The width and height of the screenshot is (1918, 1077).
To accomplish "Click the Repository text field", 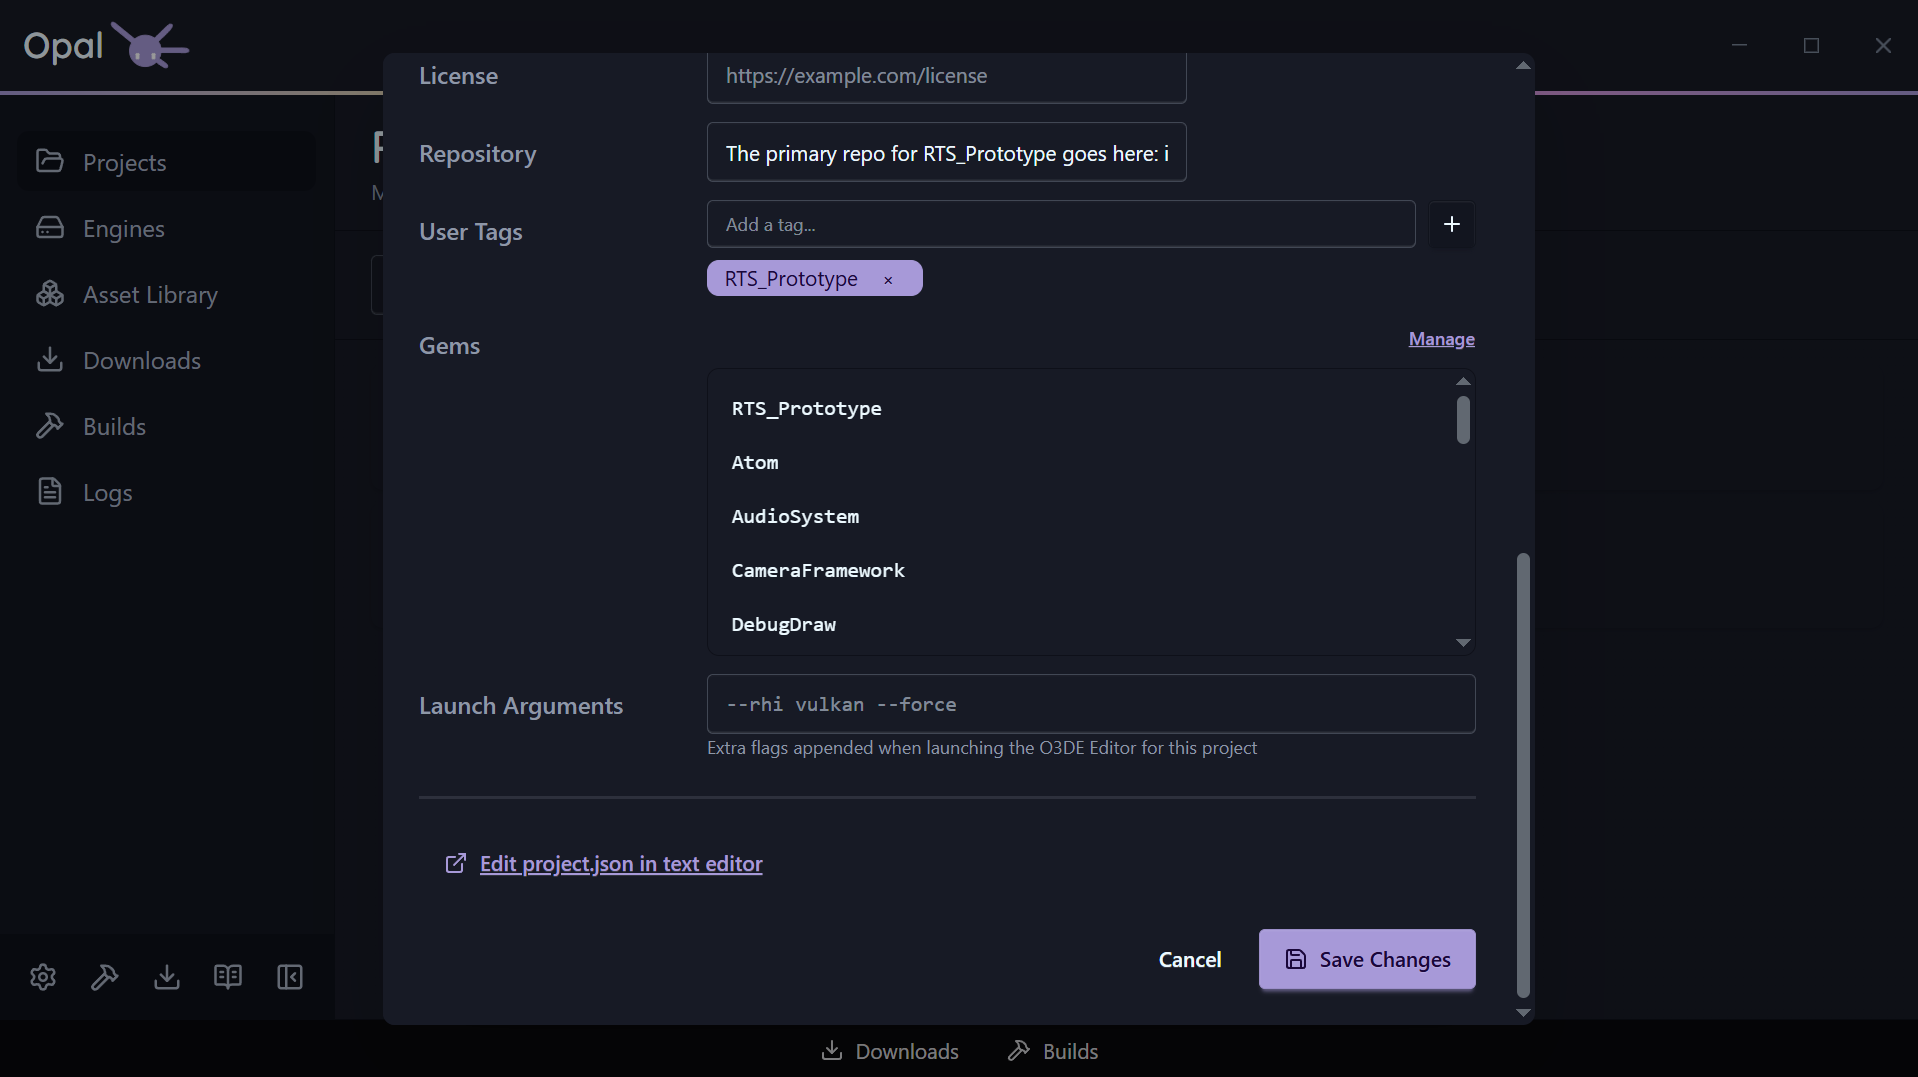I will click(946, 152).
